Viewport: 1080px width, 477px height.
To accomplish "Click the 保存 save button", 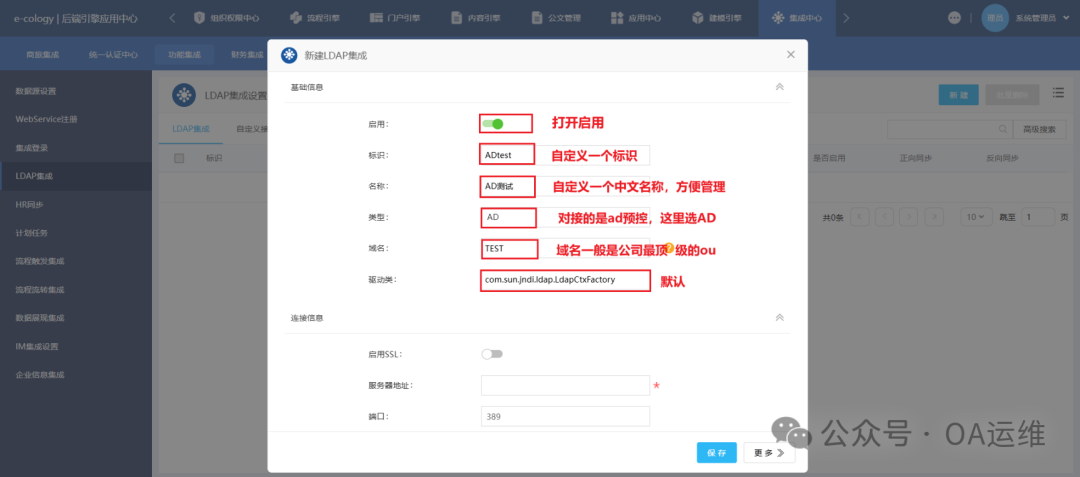I will (717, 453).
